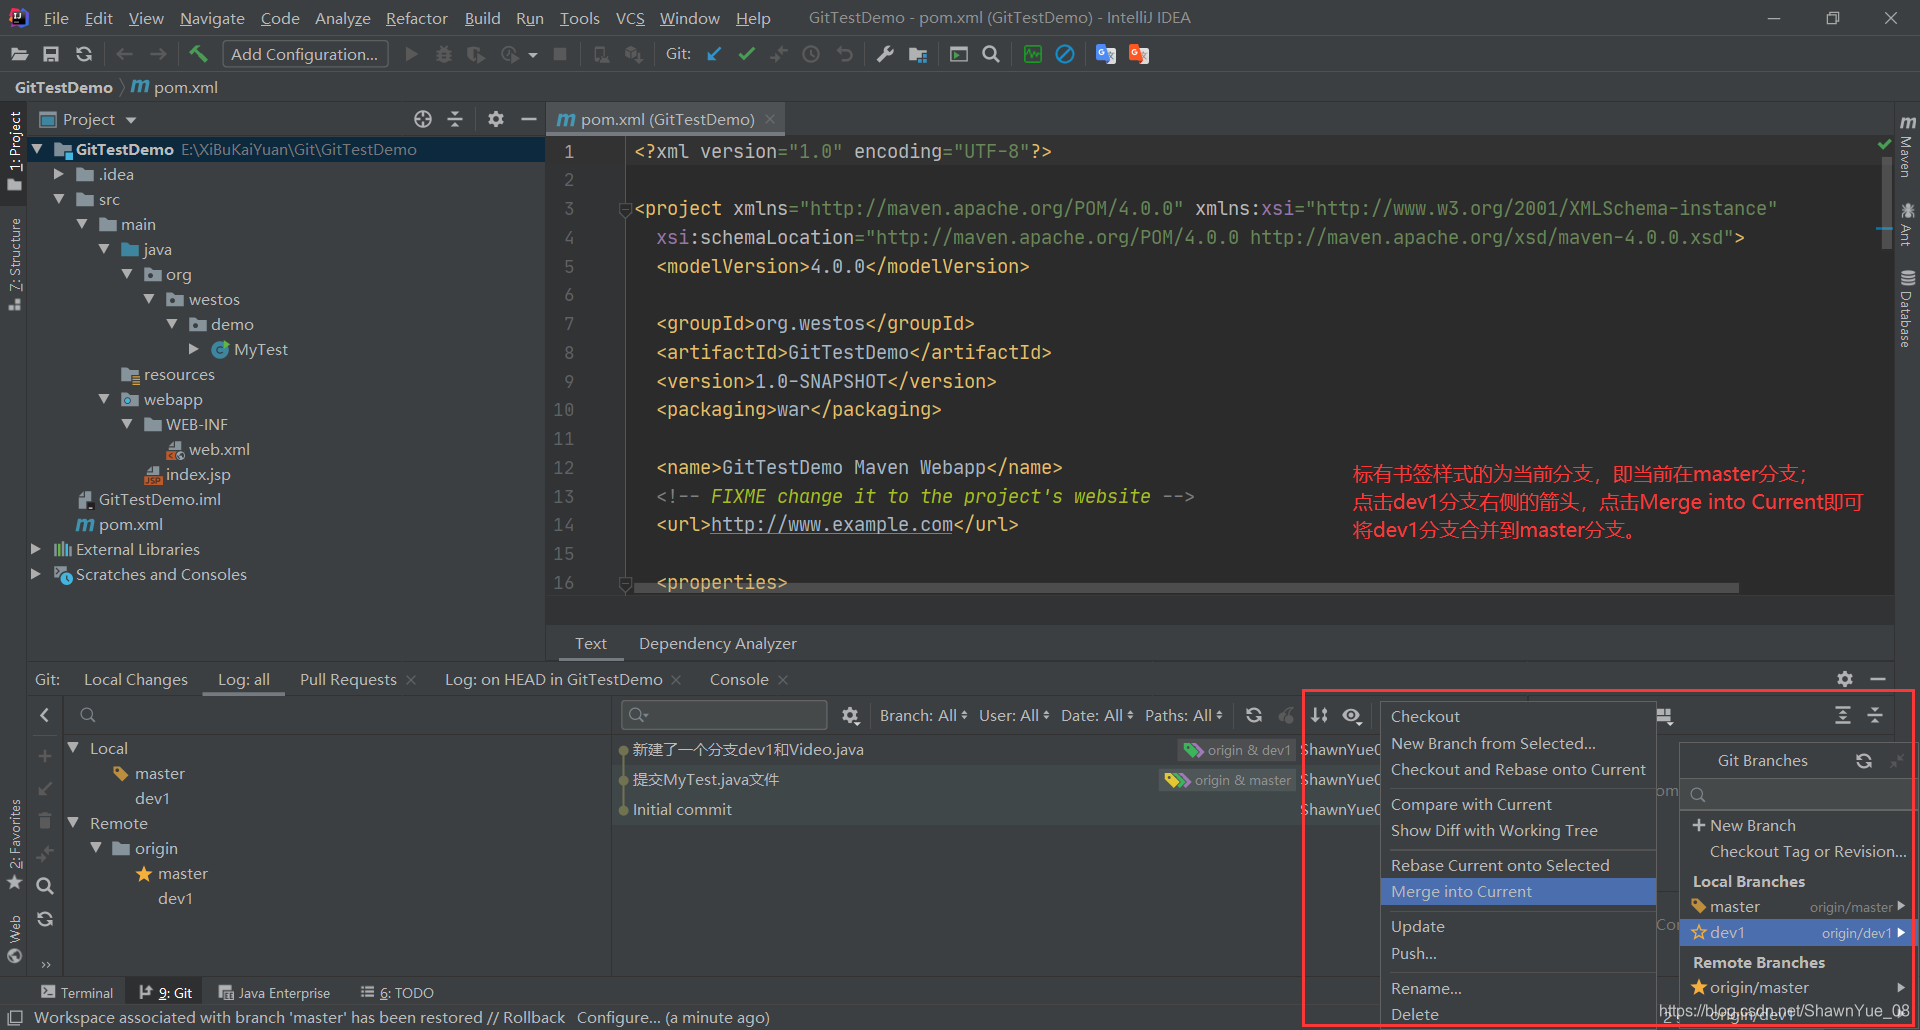Open the Terminal tool window button
The image size is (1920, 1030).
click(x=77, y=992)
